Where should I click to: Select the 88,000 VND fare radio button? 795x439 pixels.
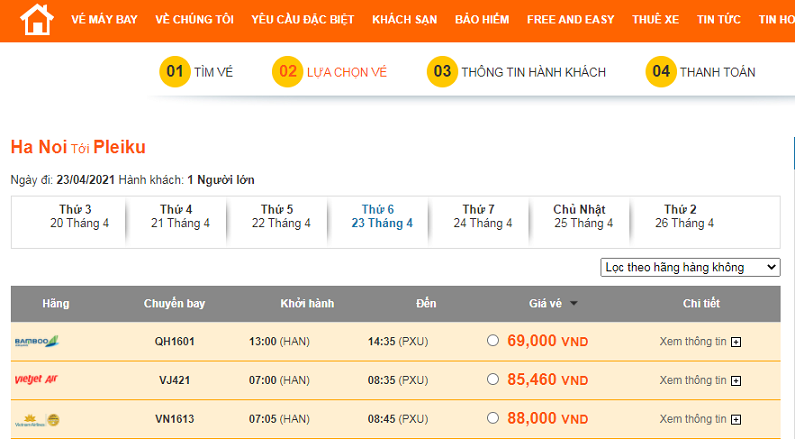point(493,418)
